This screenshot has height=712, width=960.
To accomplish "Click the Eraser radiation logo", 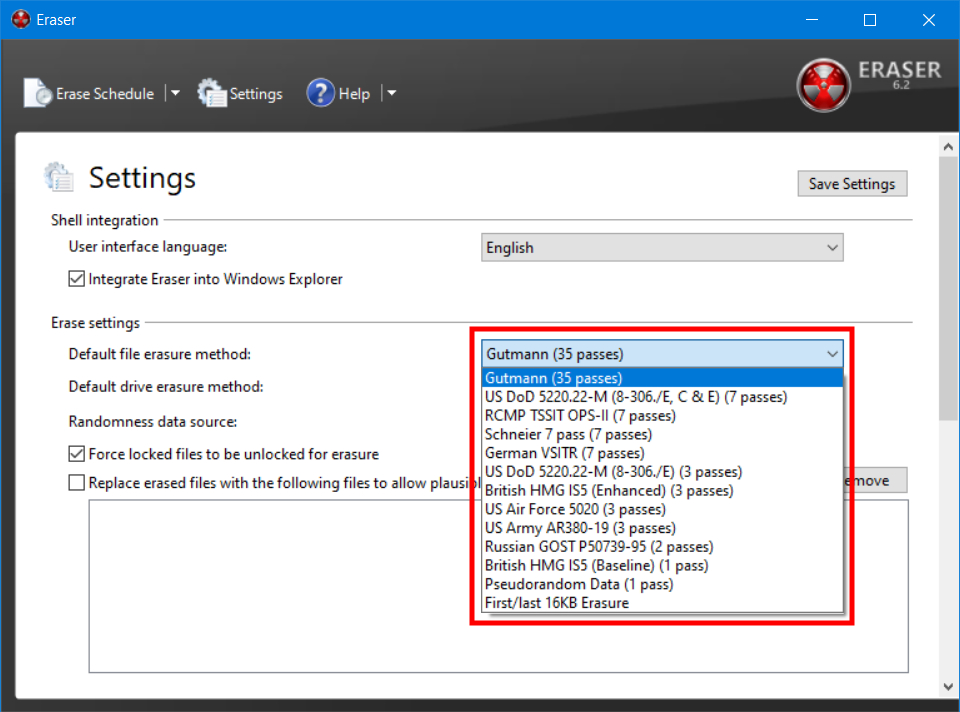I will (823, 86).
